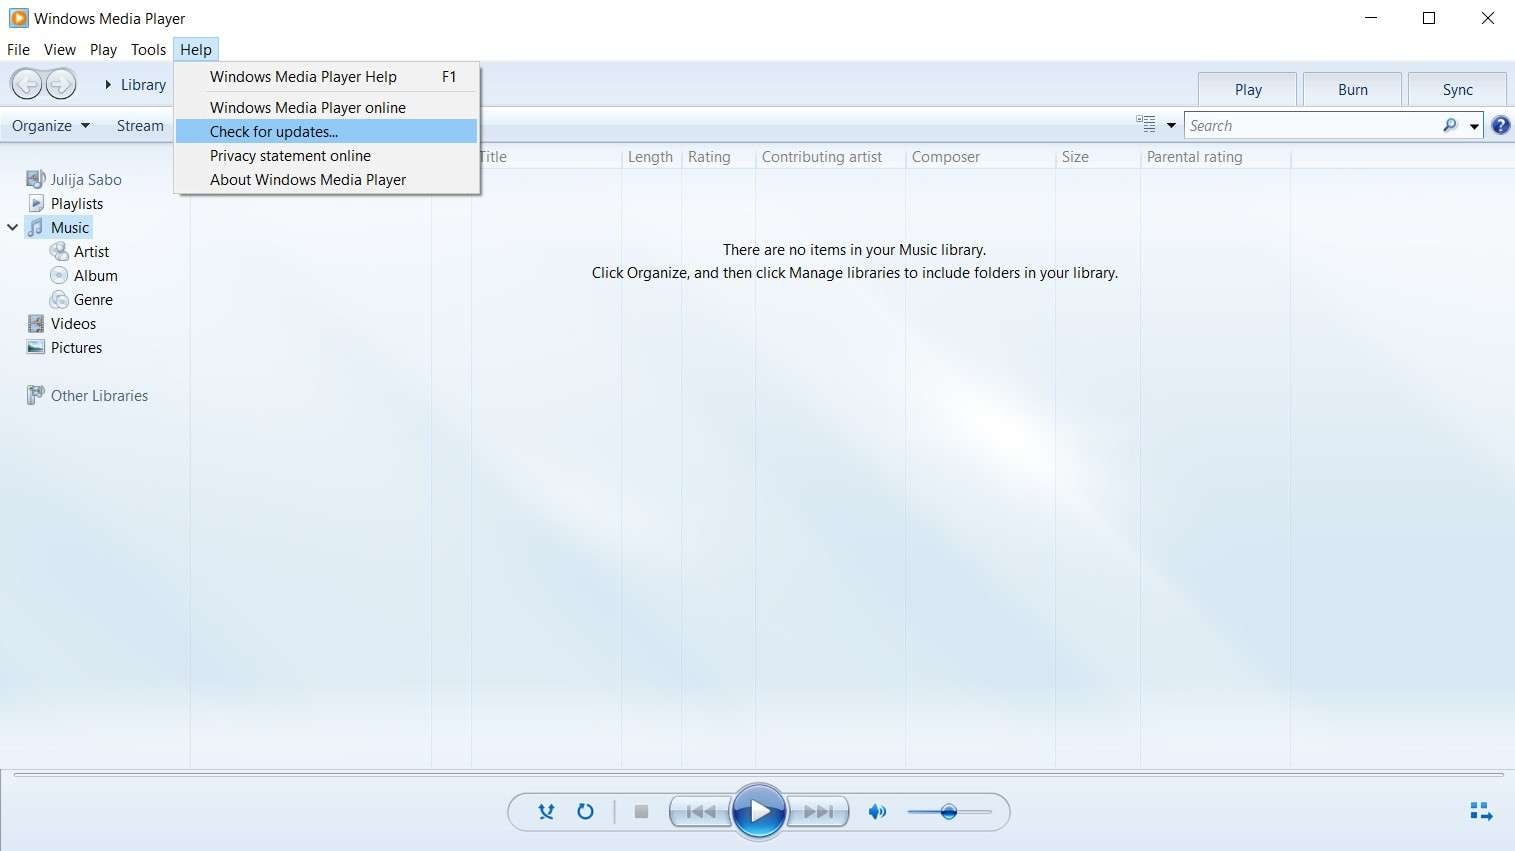Sort by the Length column
1515x851 pixels.
click(651, 157)
